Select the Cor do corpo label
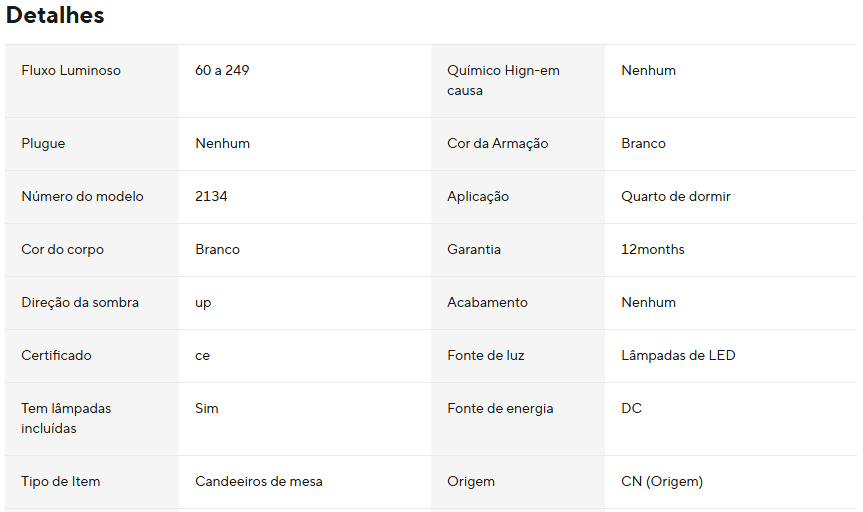The height and width of the screenshot is (512, 863). [x=62, y=249]
